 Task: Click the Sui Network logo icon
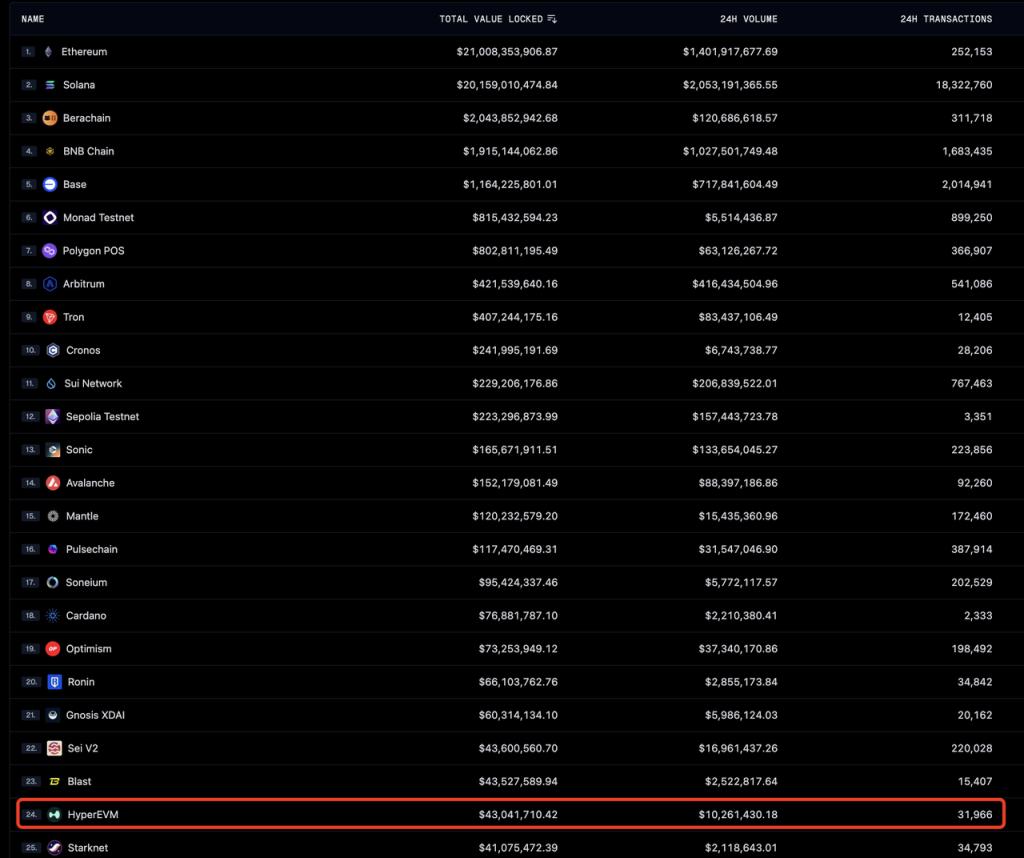click(52, 384)
